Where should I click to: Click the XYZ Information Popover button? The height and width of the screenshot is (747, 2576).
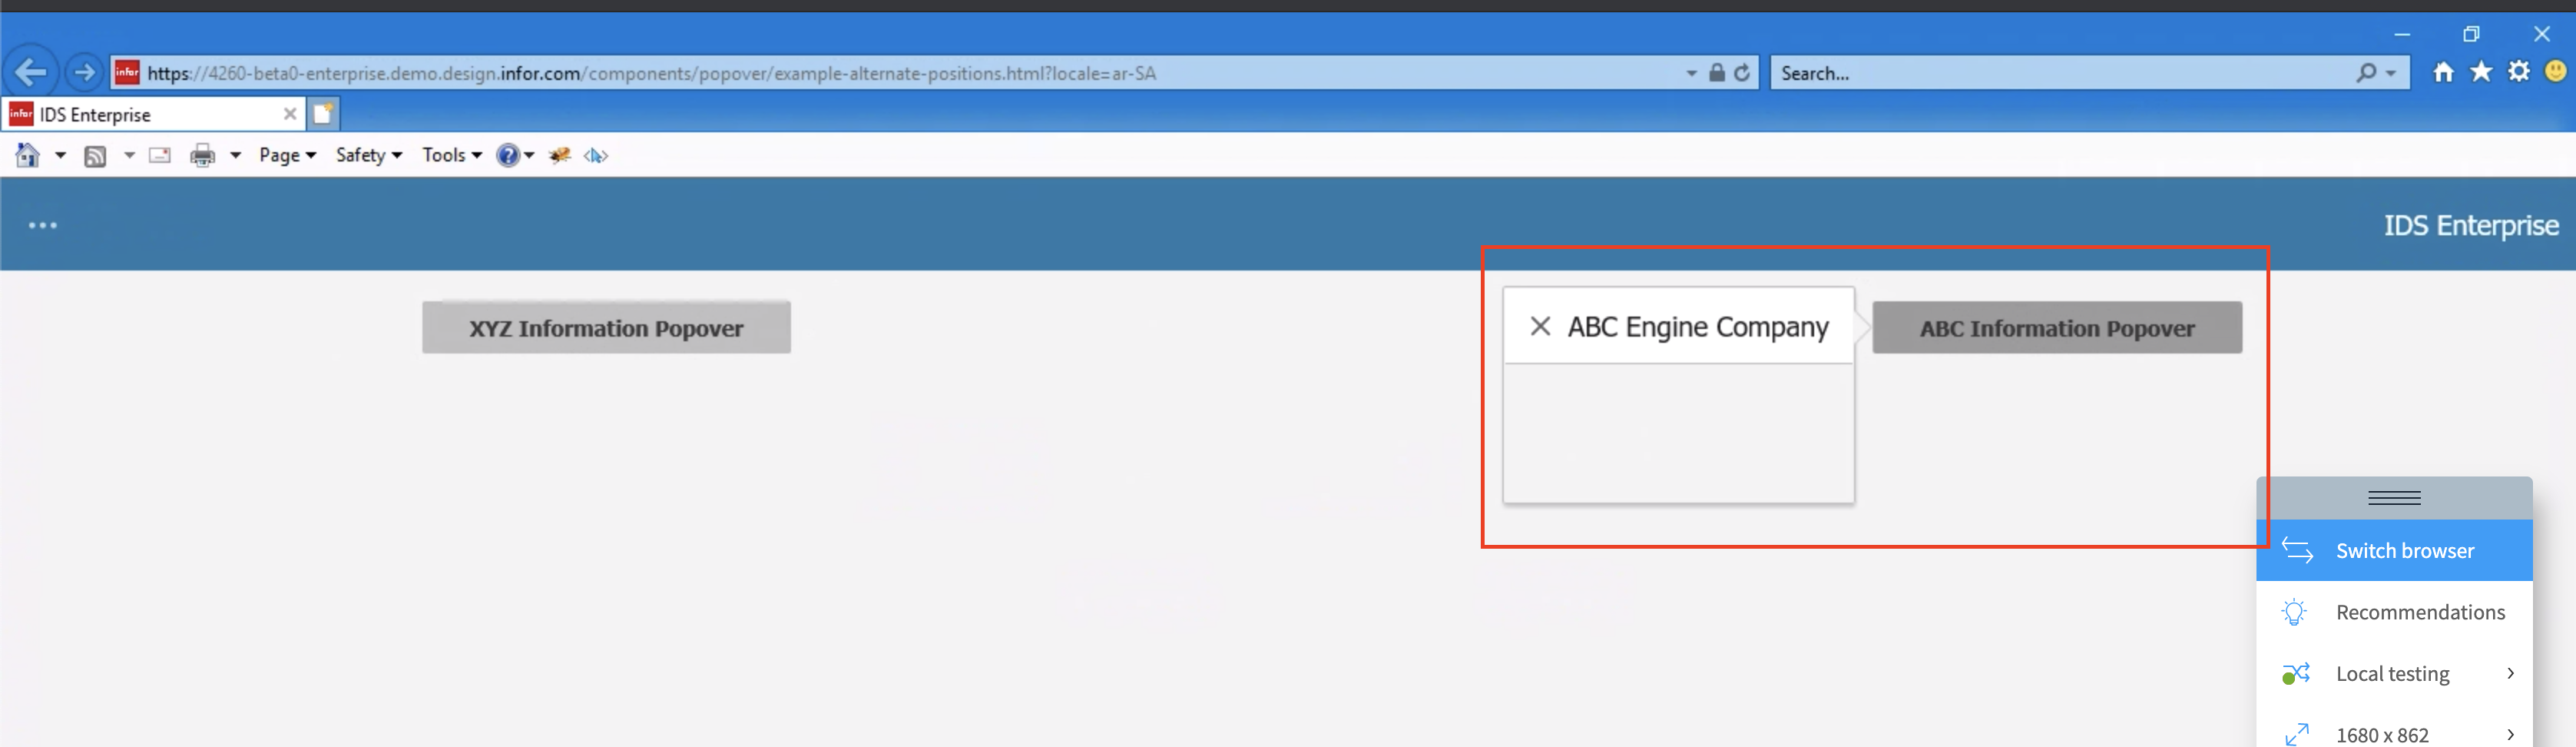tap(606, 327)
